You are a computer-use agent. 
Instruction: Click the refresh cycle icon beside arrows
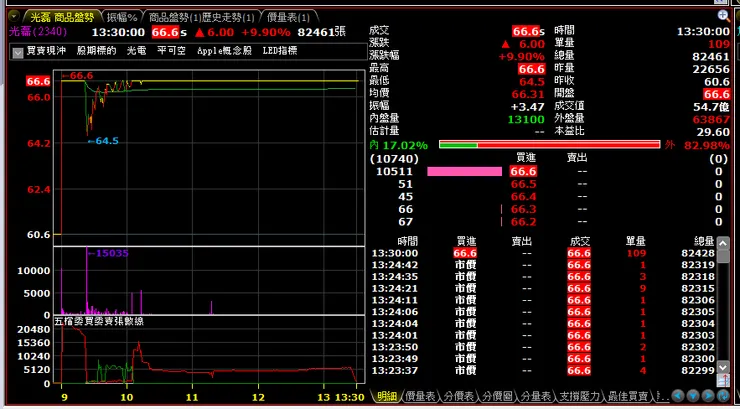point(723,395)
